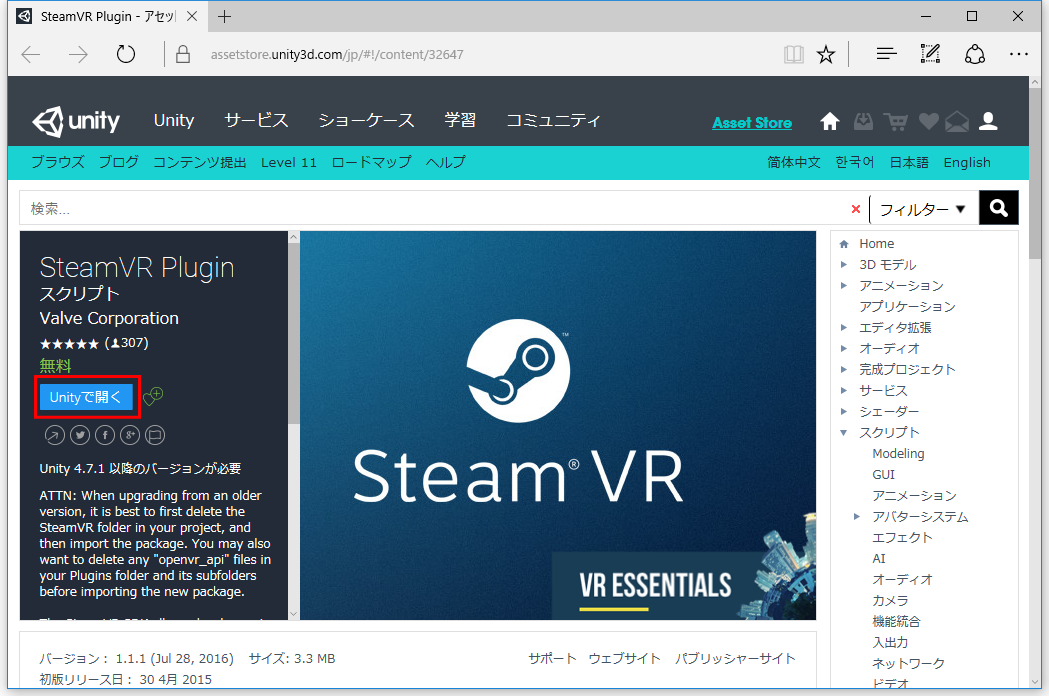
Task: Open the ウェブサイト link
Action: pyautogui.click(x=624, y=659)
